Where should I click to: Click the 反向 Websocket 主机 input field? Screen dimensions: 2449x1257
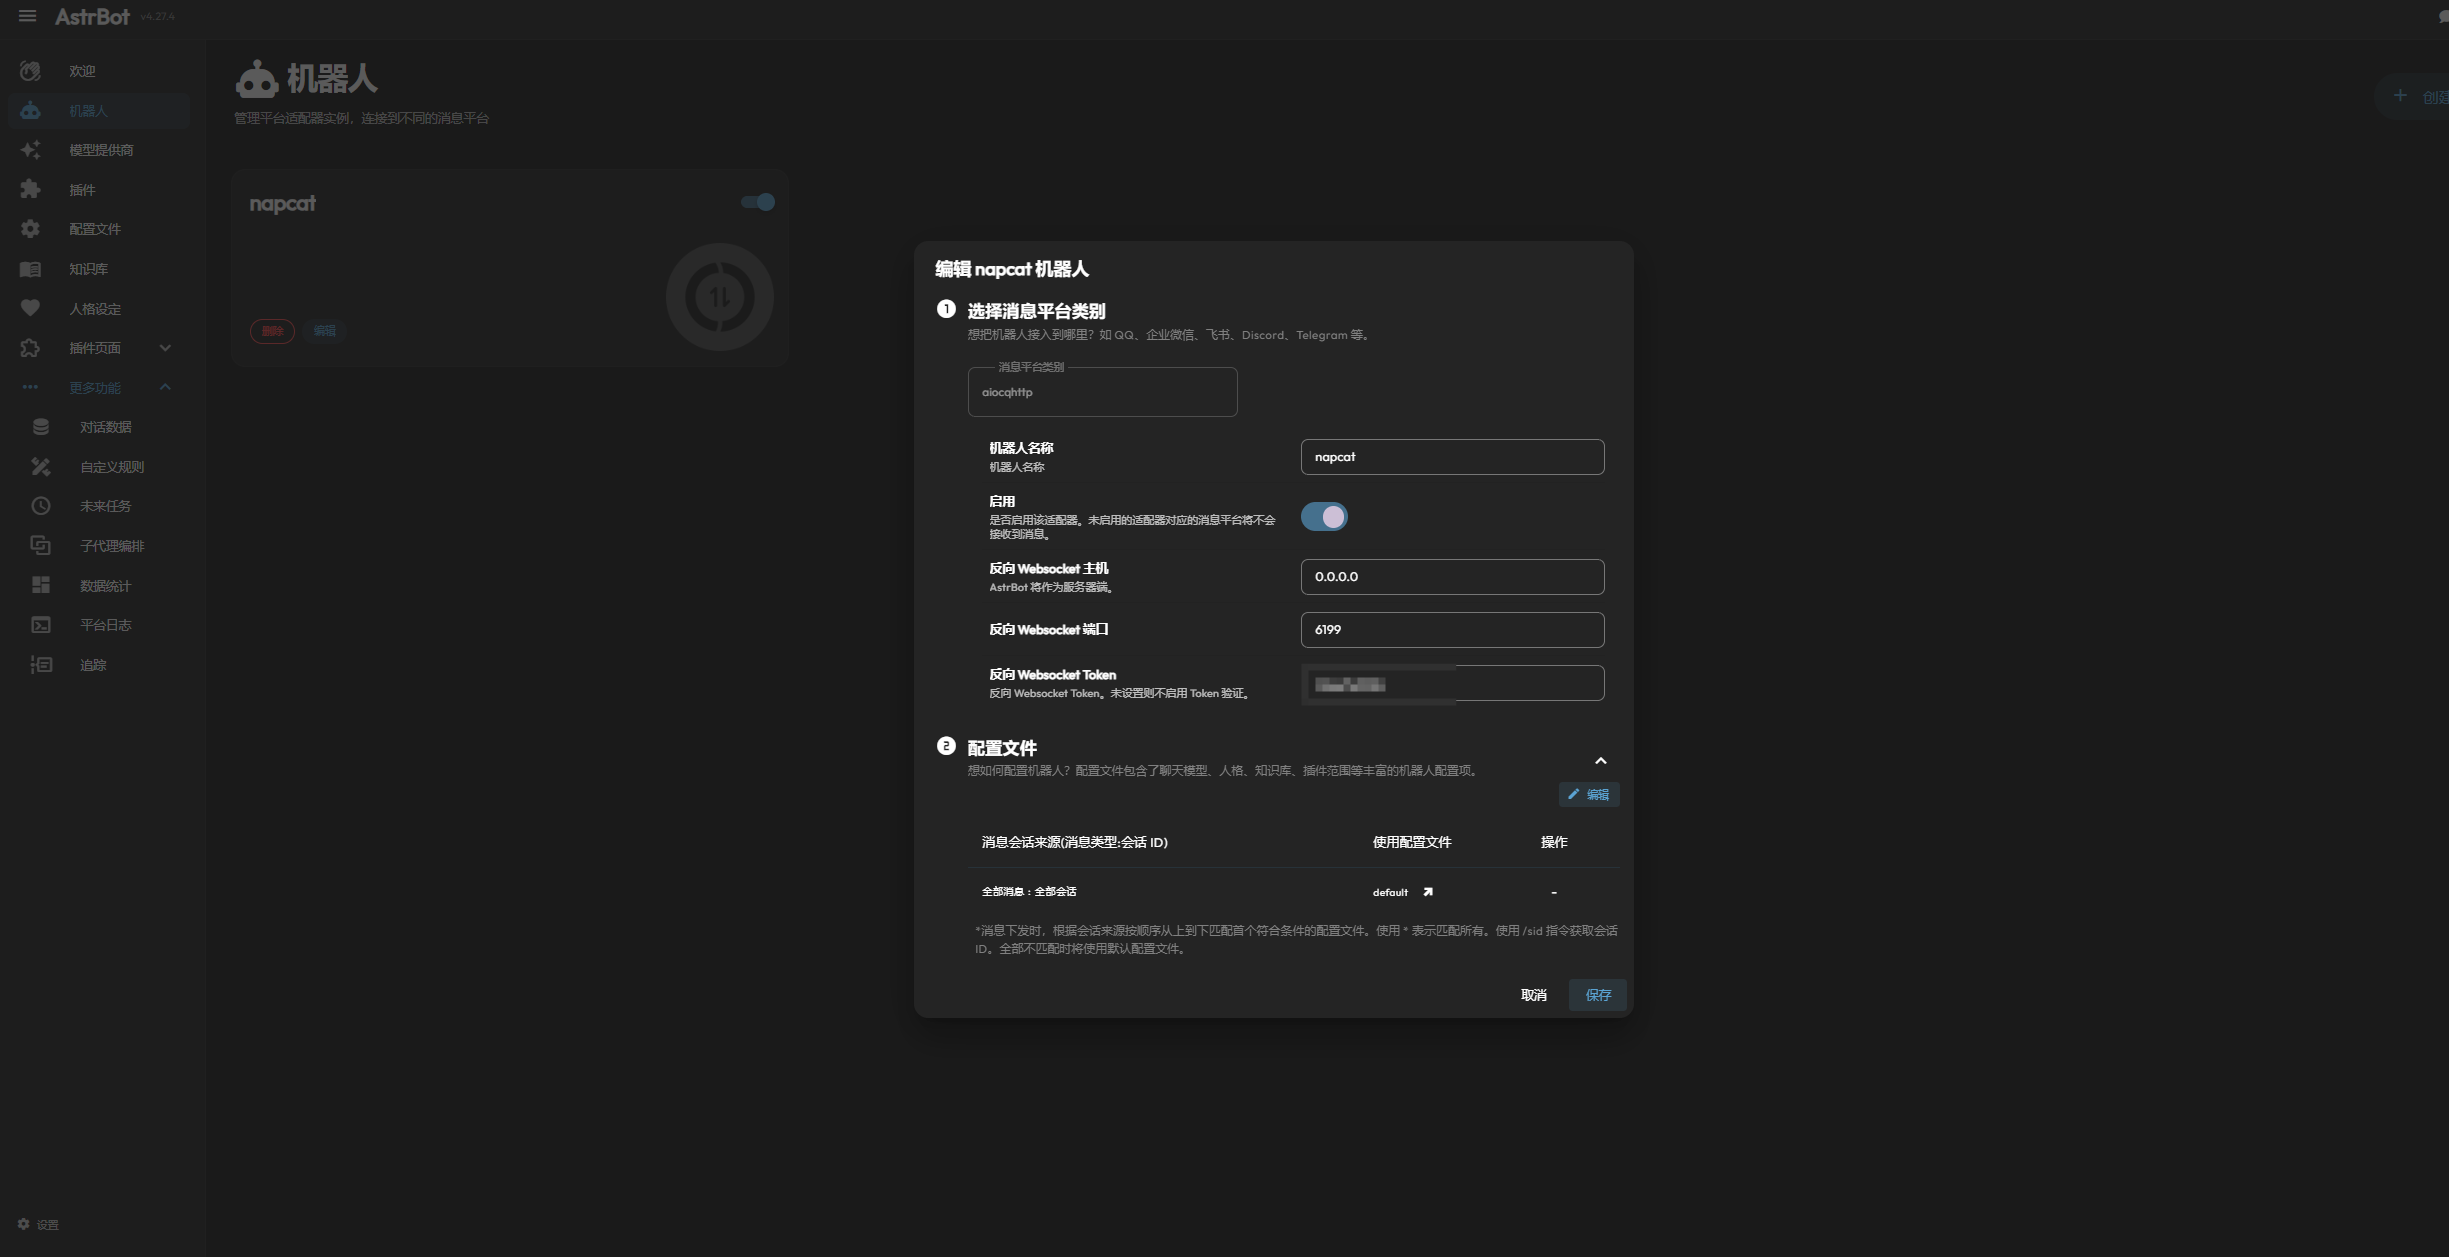[x=1452, y=577]
